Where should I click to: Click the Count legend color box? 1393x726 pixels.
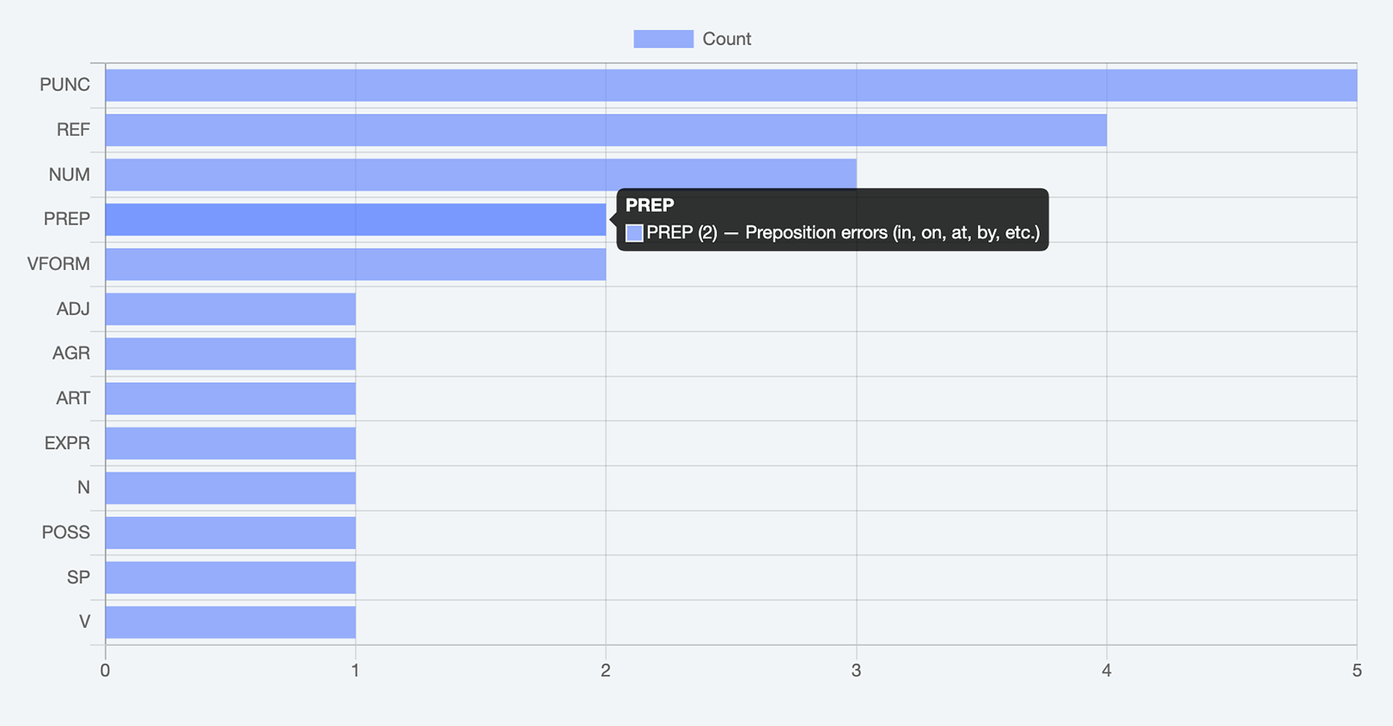(x=663, y=39)
